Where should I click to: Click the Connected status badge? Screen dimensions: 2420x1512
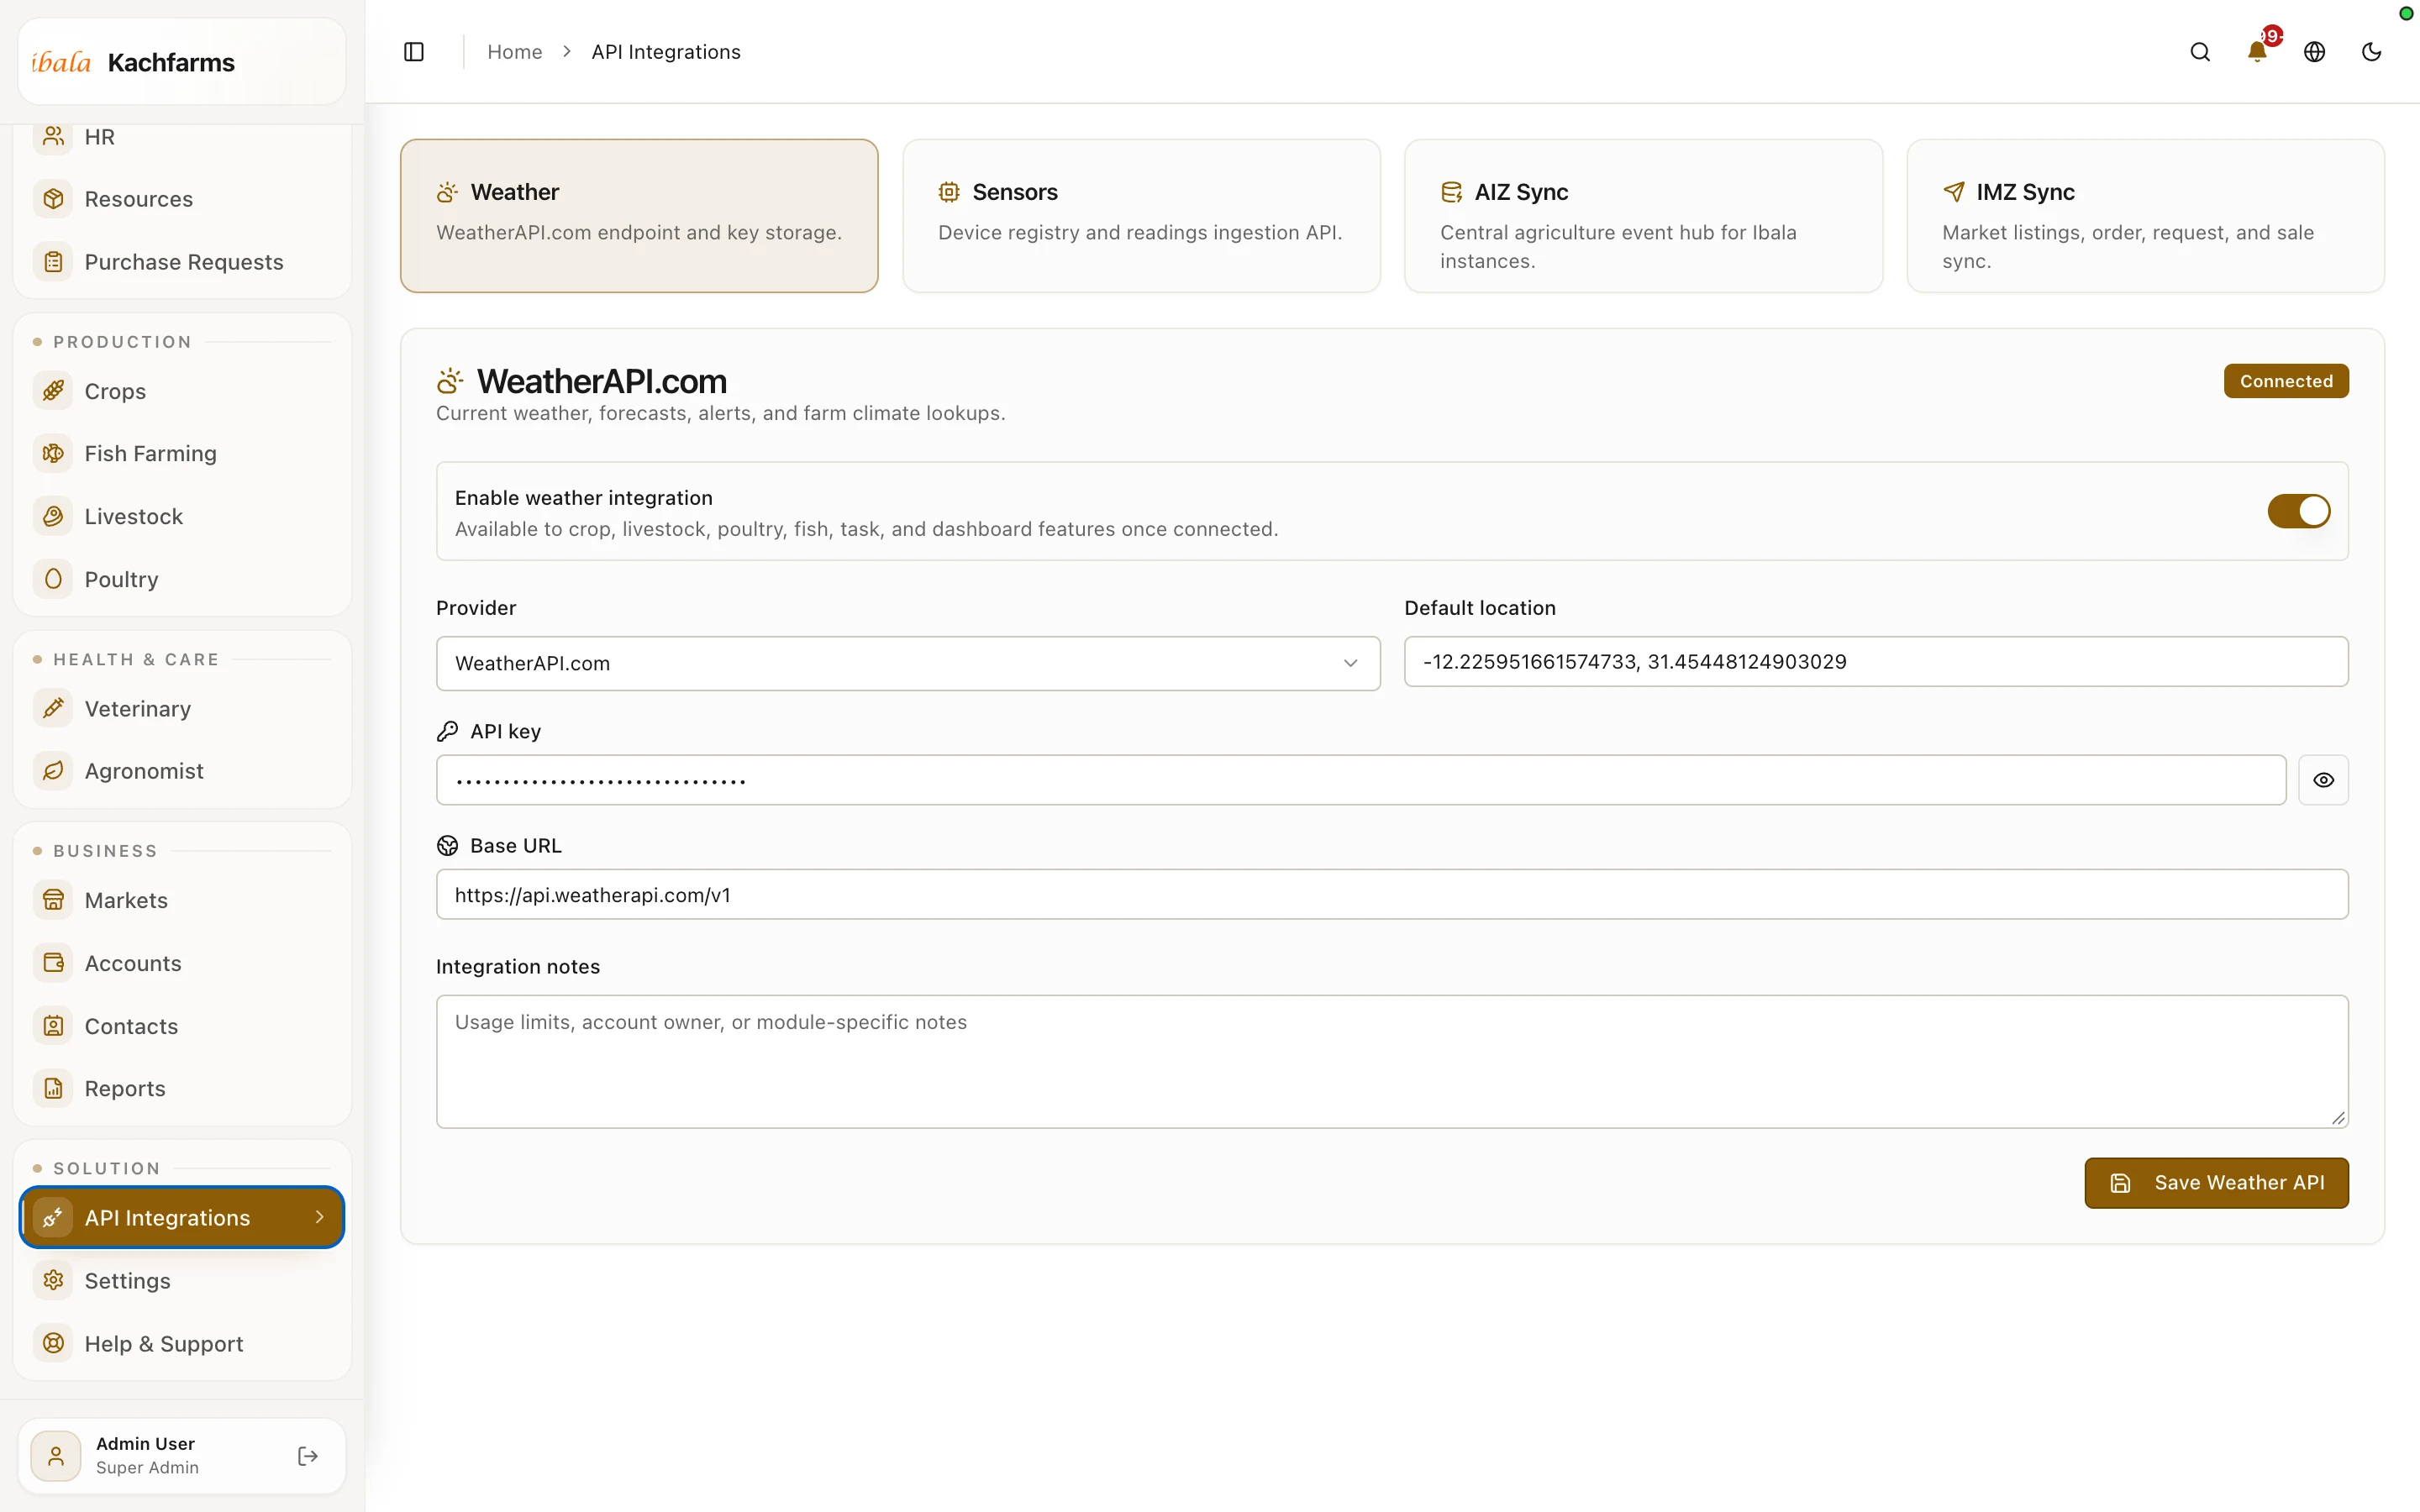click(x=2286, y=381)
